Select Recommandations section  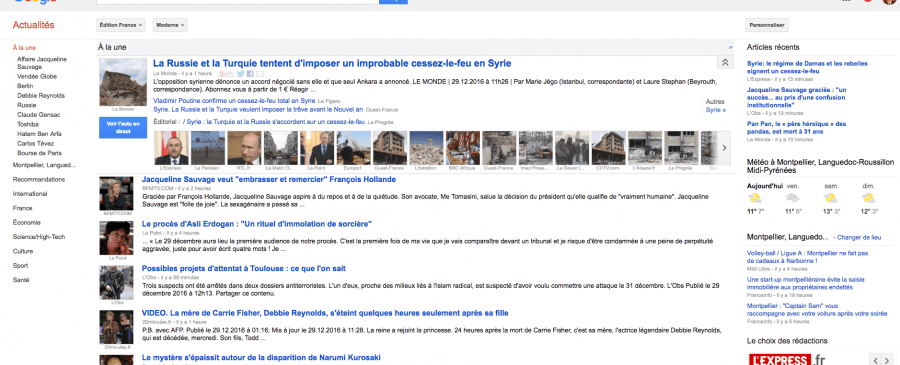coord(38,180)
